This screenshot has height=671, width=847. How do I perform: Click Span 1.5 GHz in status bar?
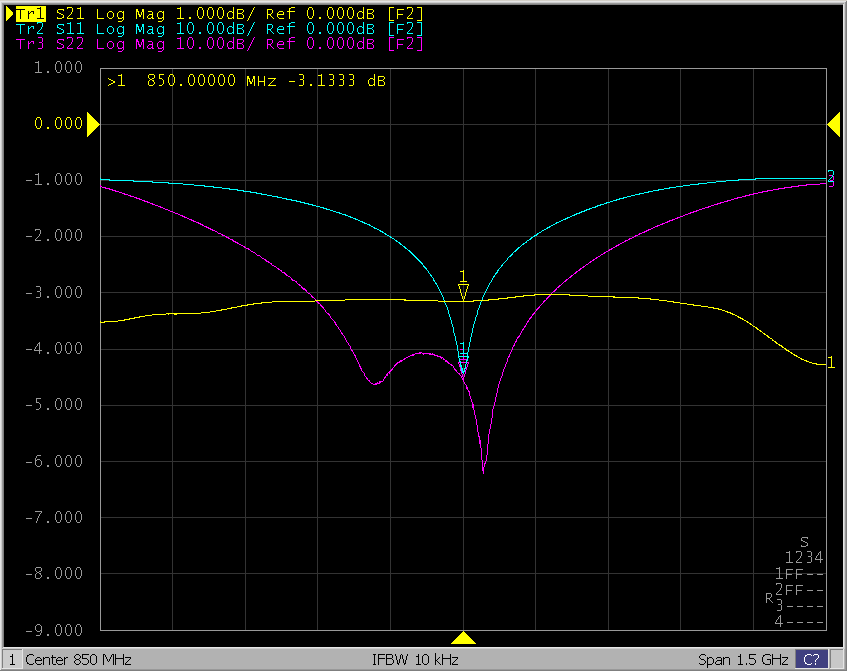pyautogui.click(x=742, y=660)
